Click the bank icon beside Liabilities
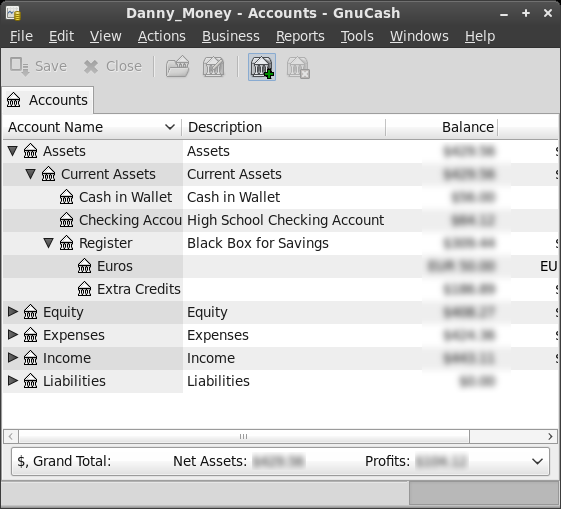561x509 pixels. 30,381
